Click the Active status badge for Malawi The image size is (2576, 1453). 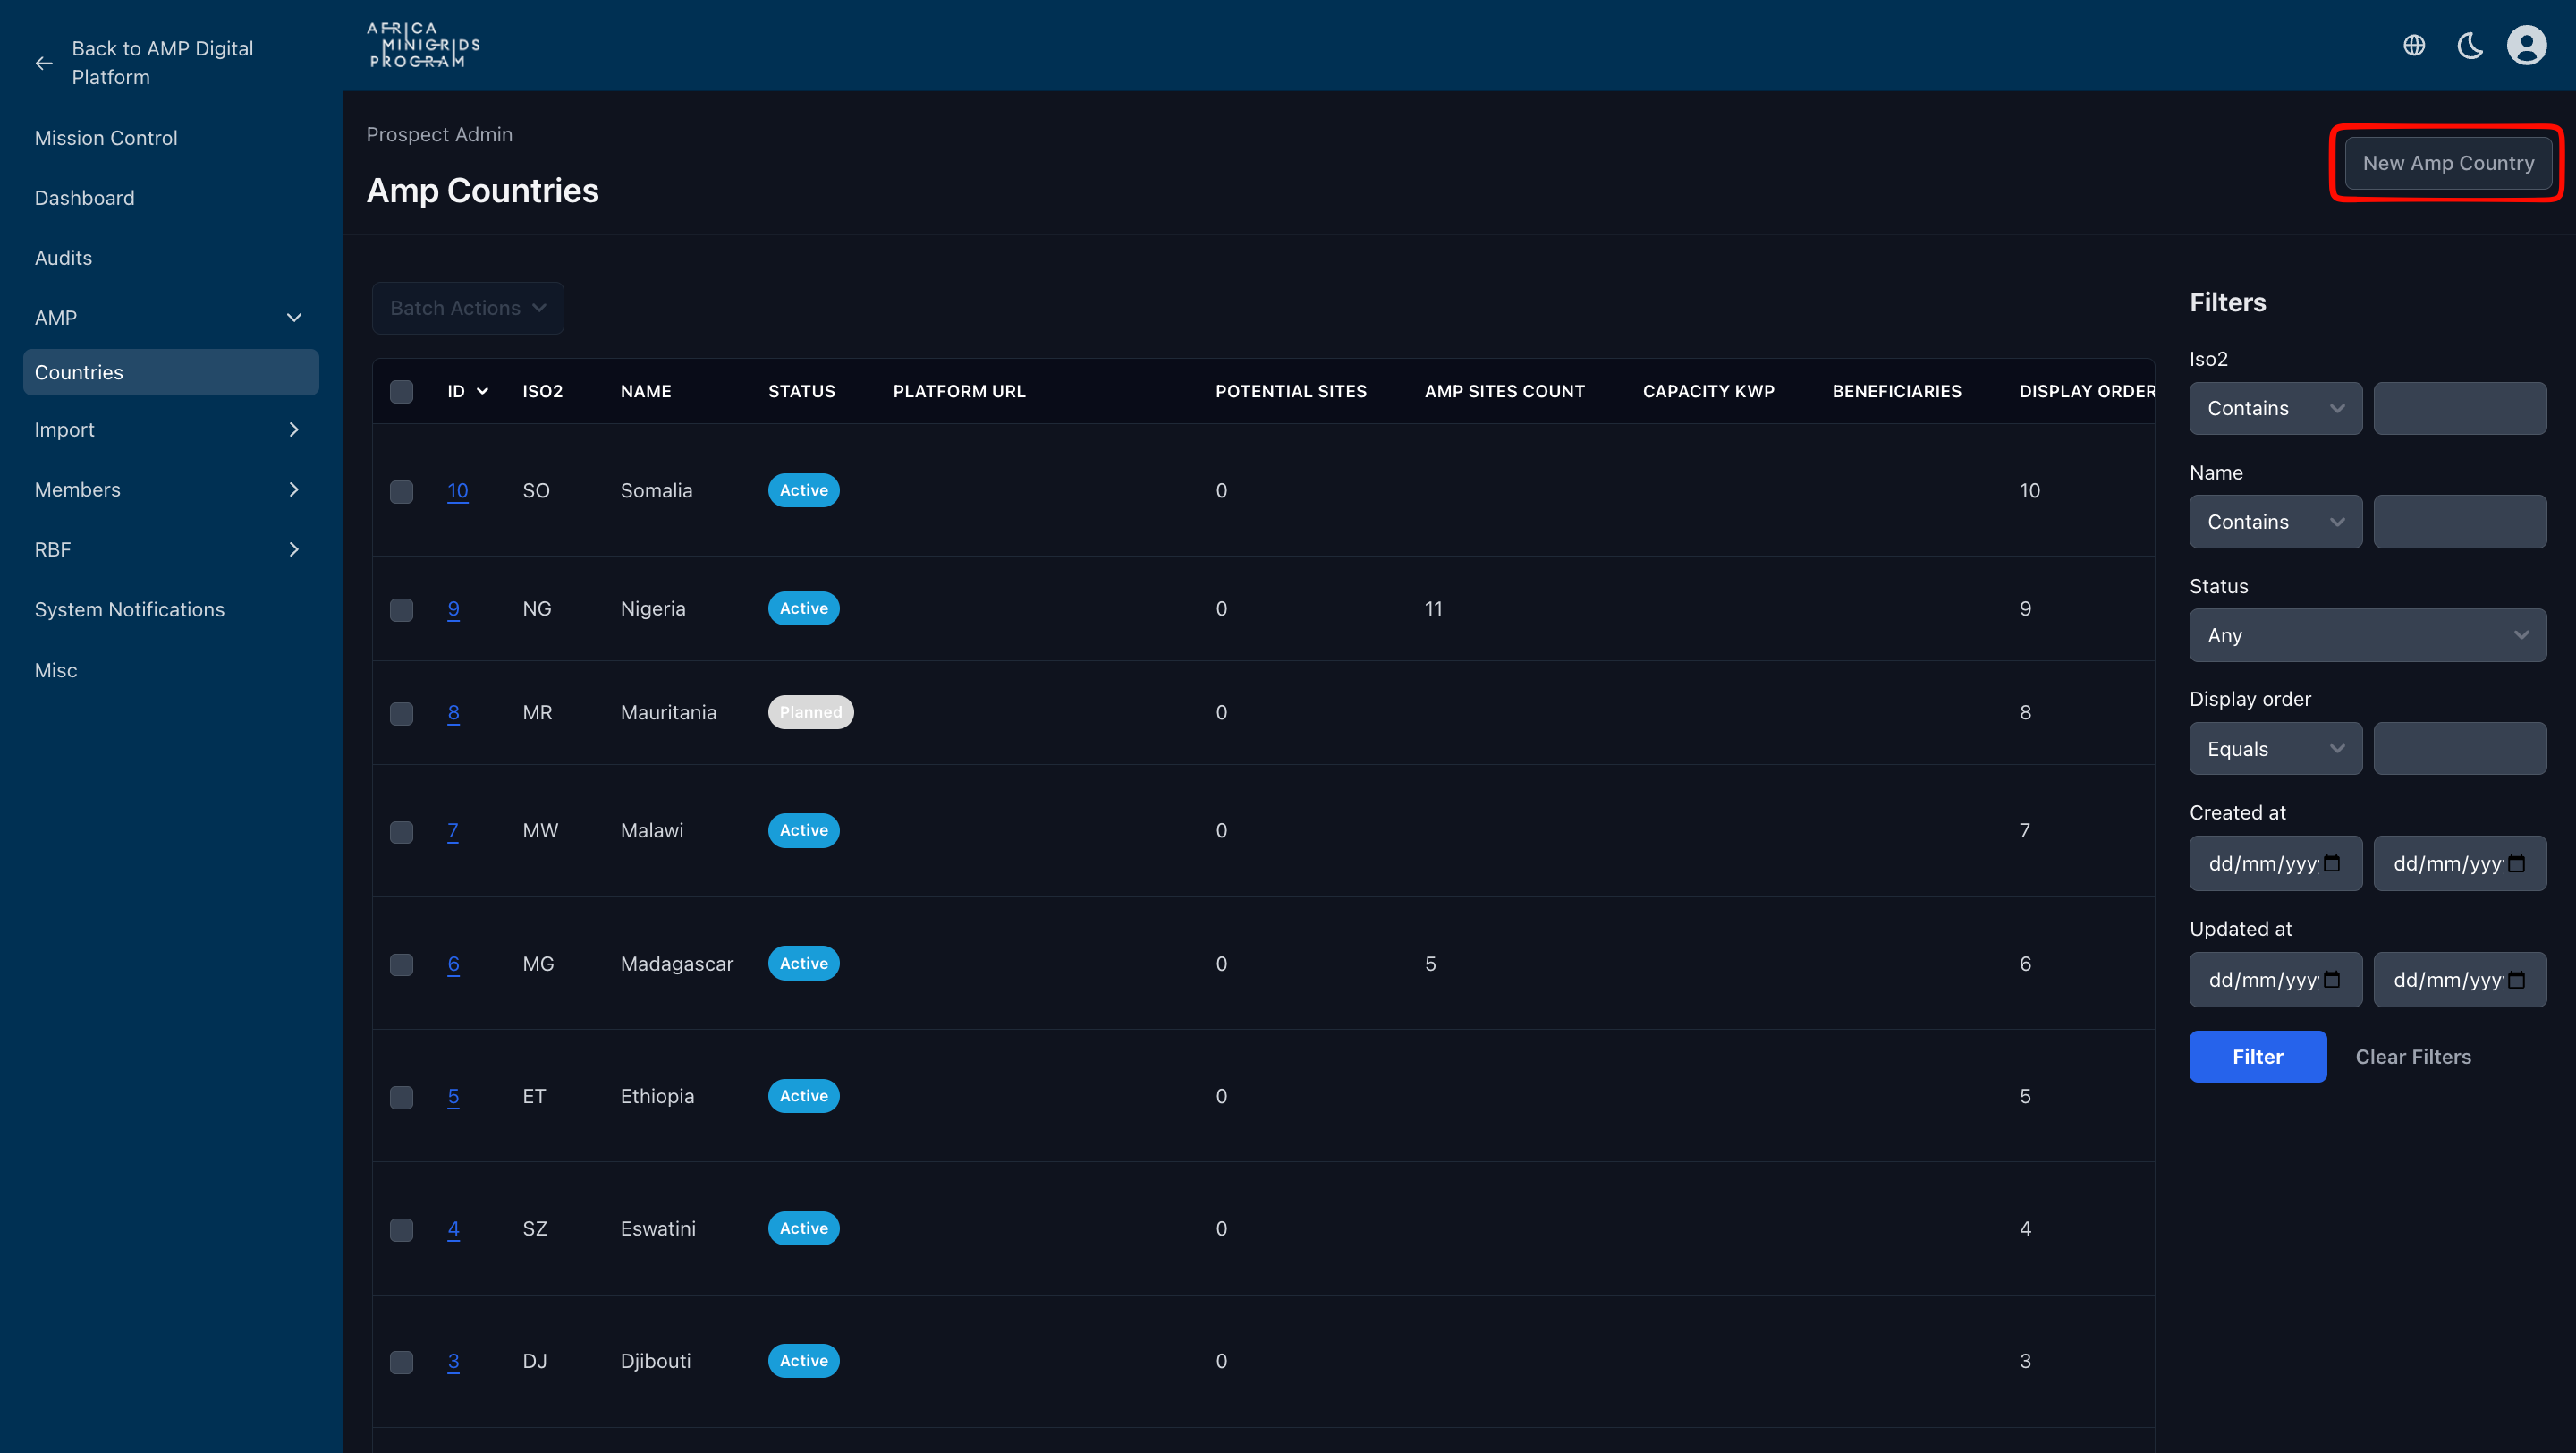point(803,830)
